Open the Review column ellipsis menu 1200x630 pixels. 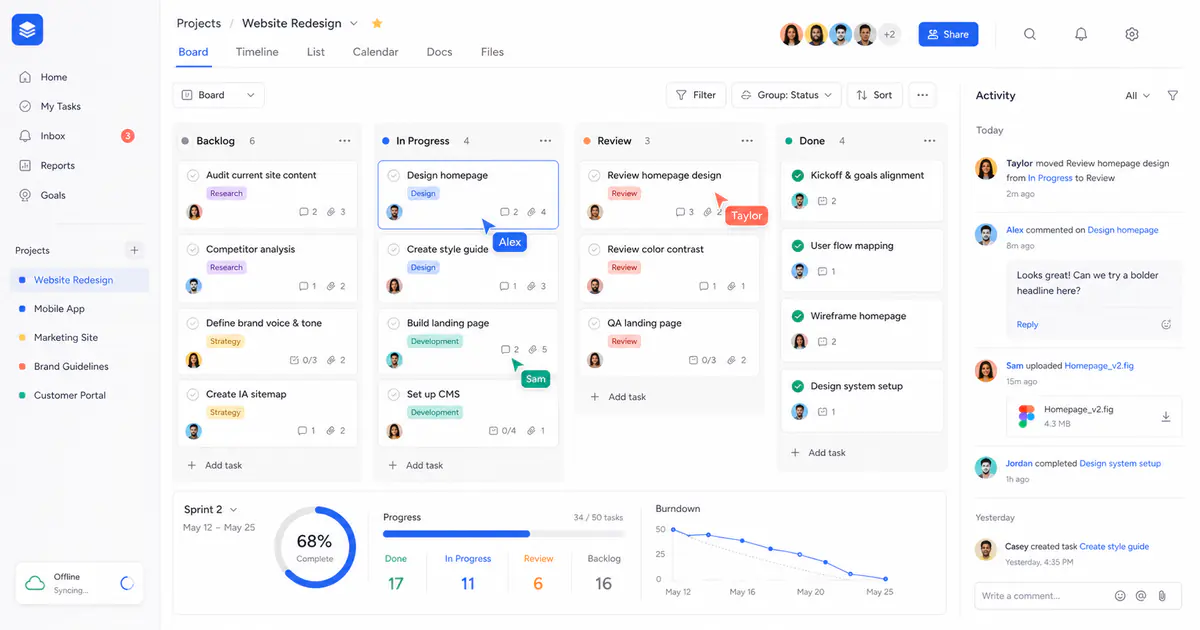[747, 141]
